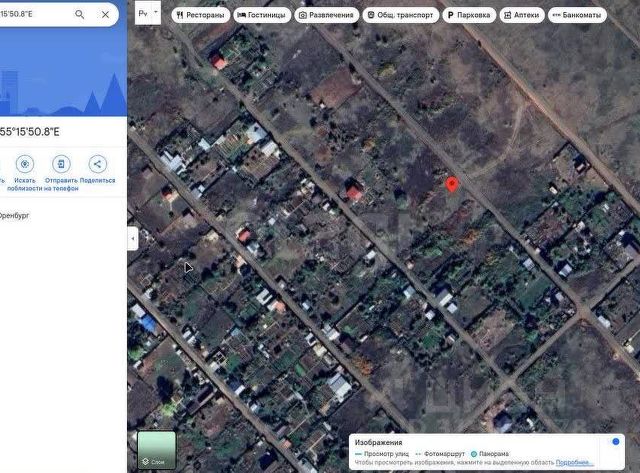Toggle the blue circle in 'Изображения' panel

point(616,442)
